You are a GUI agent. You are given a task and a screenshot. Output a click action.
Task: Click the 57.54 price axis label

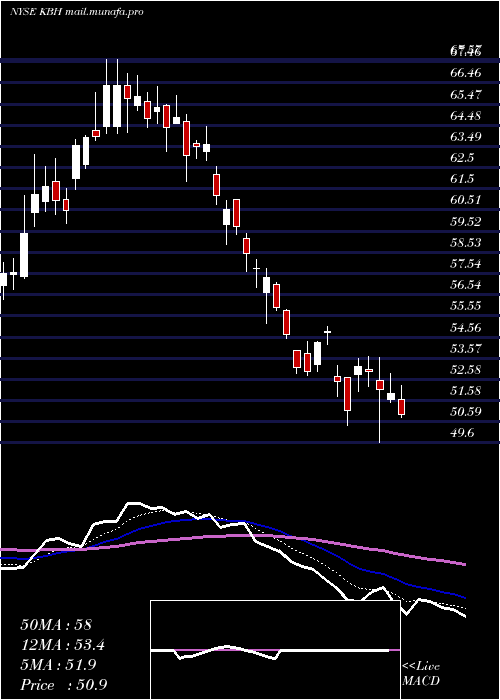pos(466,263)
